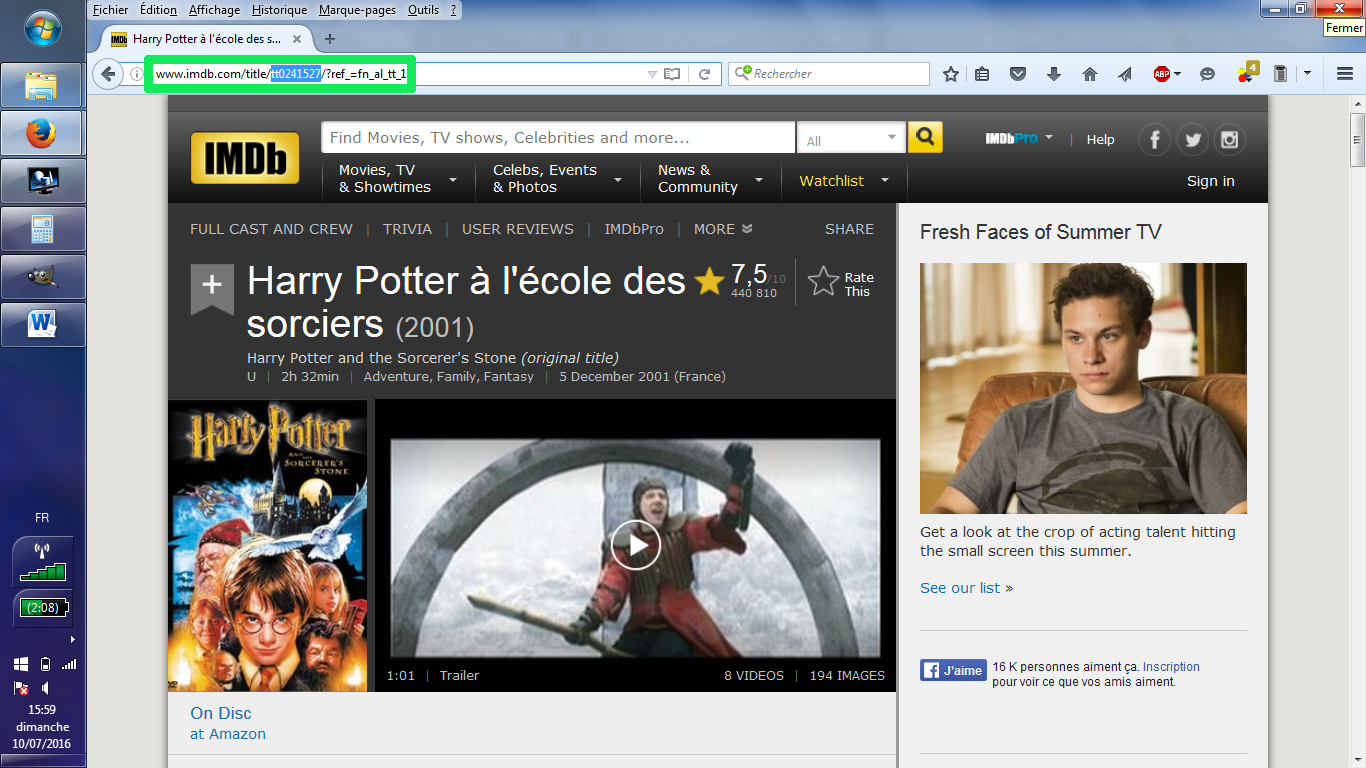Launch GIMP from taskbar
The width and height of the screenshot is (1366, 768).
click(42, 277)
